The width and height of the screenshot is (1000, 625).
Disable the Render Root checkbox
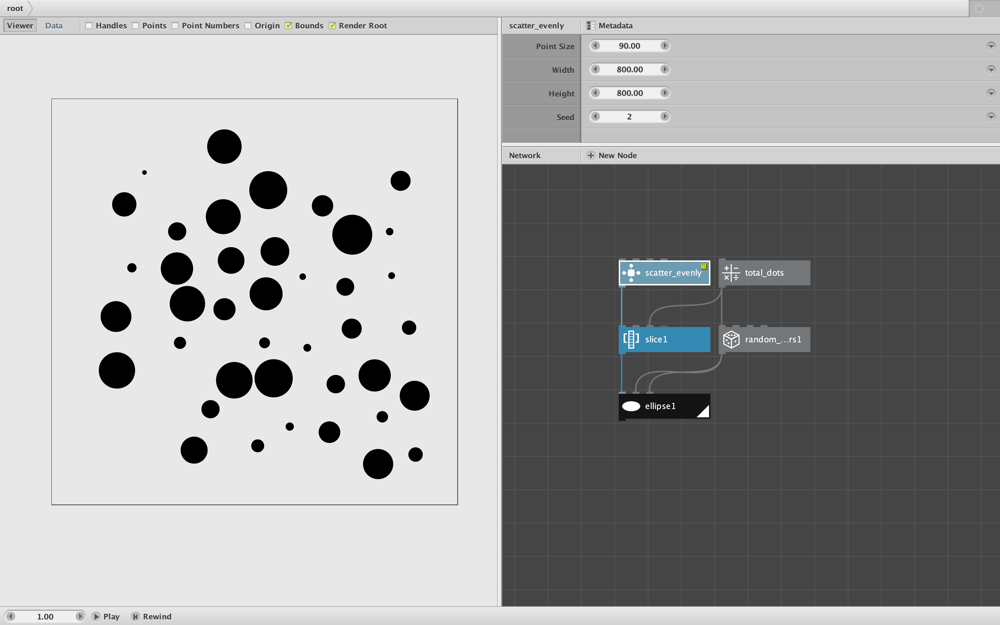point(332,26)
